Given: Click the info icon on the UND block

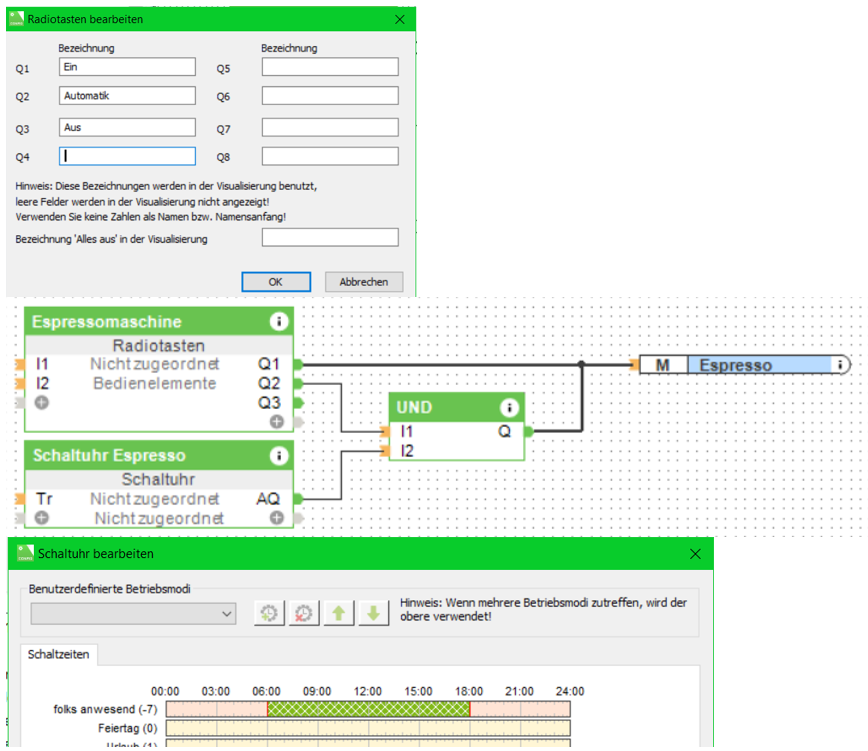Looking at the screenshot, I should (509, 408).
